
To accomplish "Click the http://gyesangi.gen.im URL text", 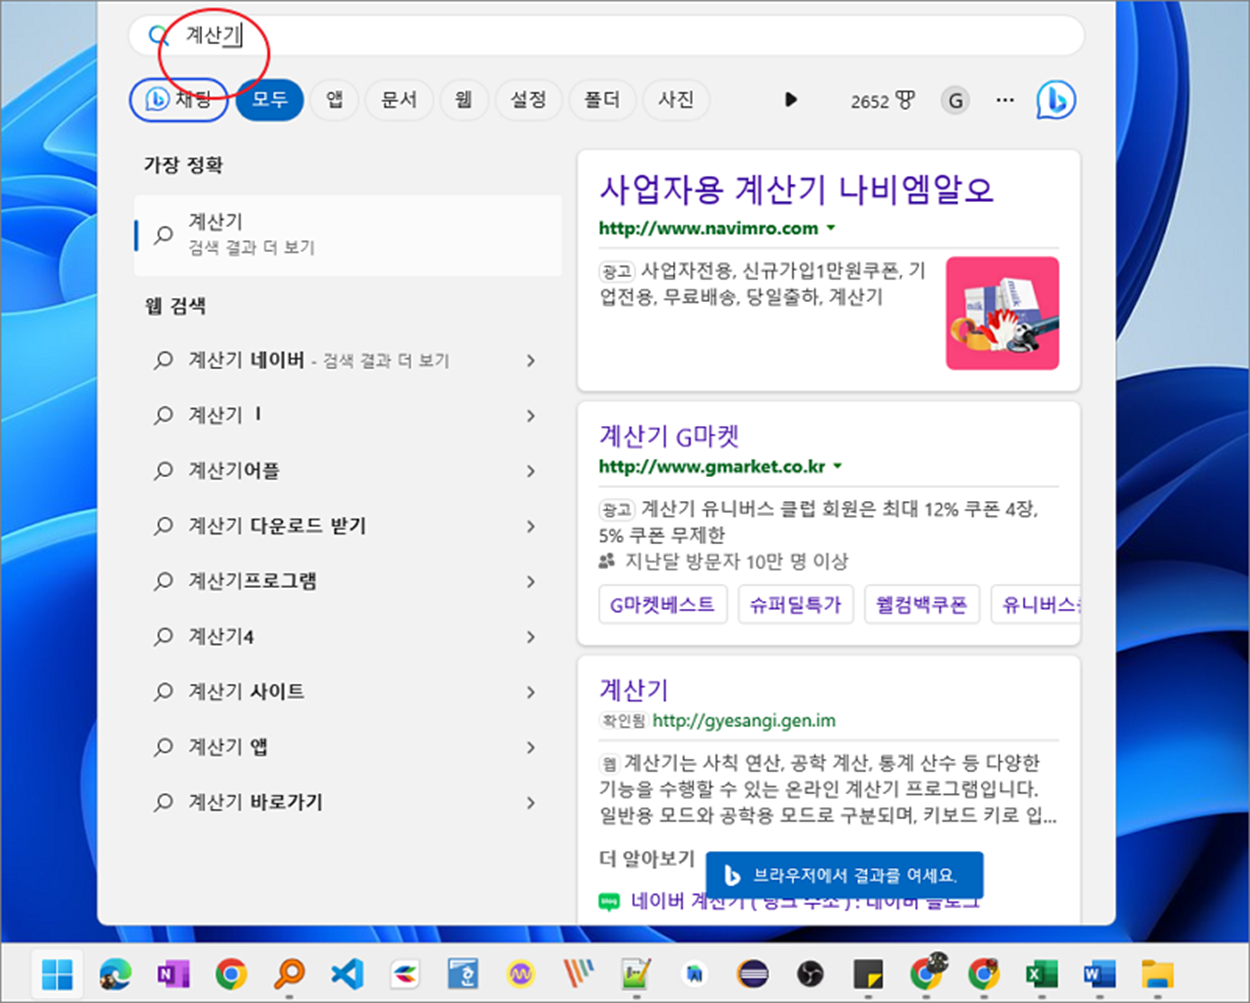I will 744,720.
